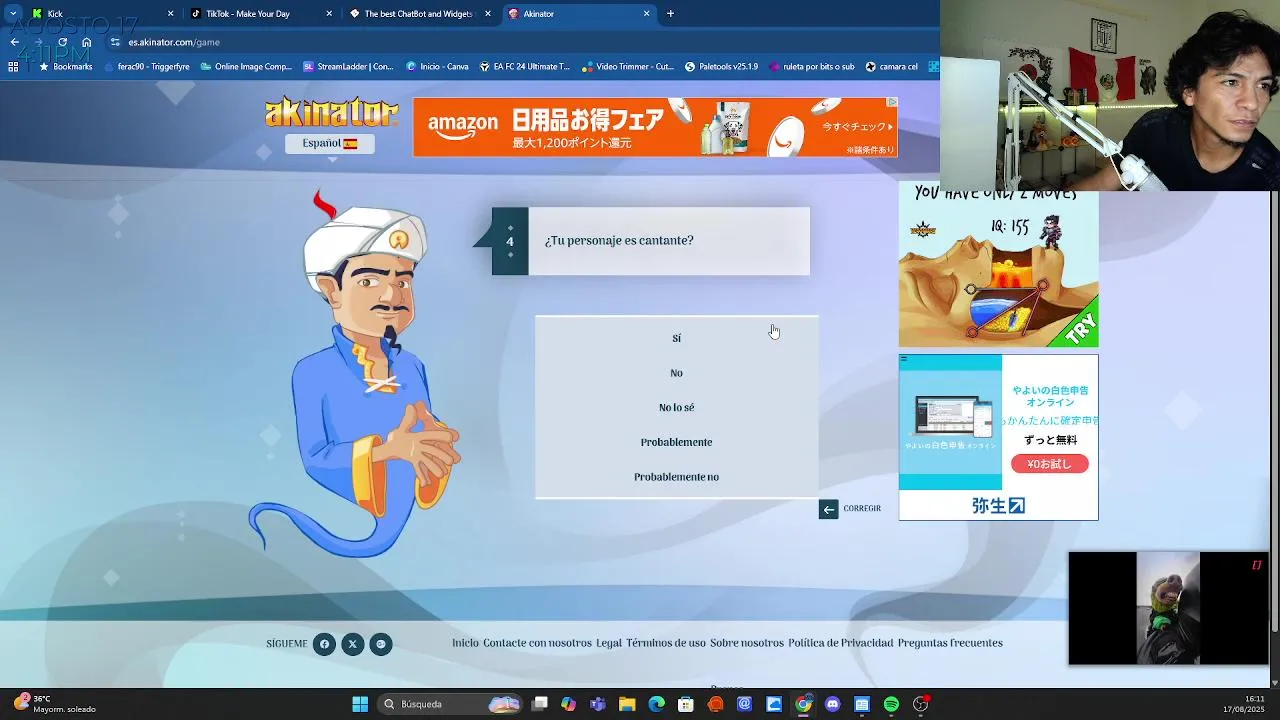Image resolution: width=1280 pixels, height=720 pixels.
Task: Open Términos de uso footer link
Action: tap(666, 643)
